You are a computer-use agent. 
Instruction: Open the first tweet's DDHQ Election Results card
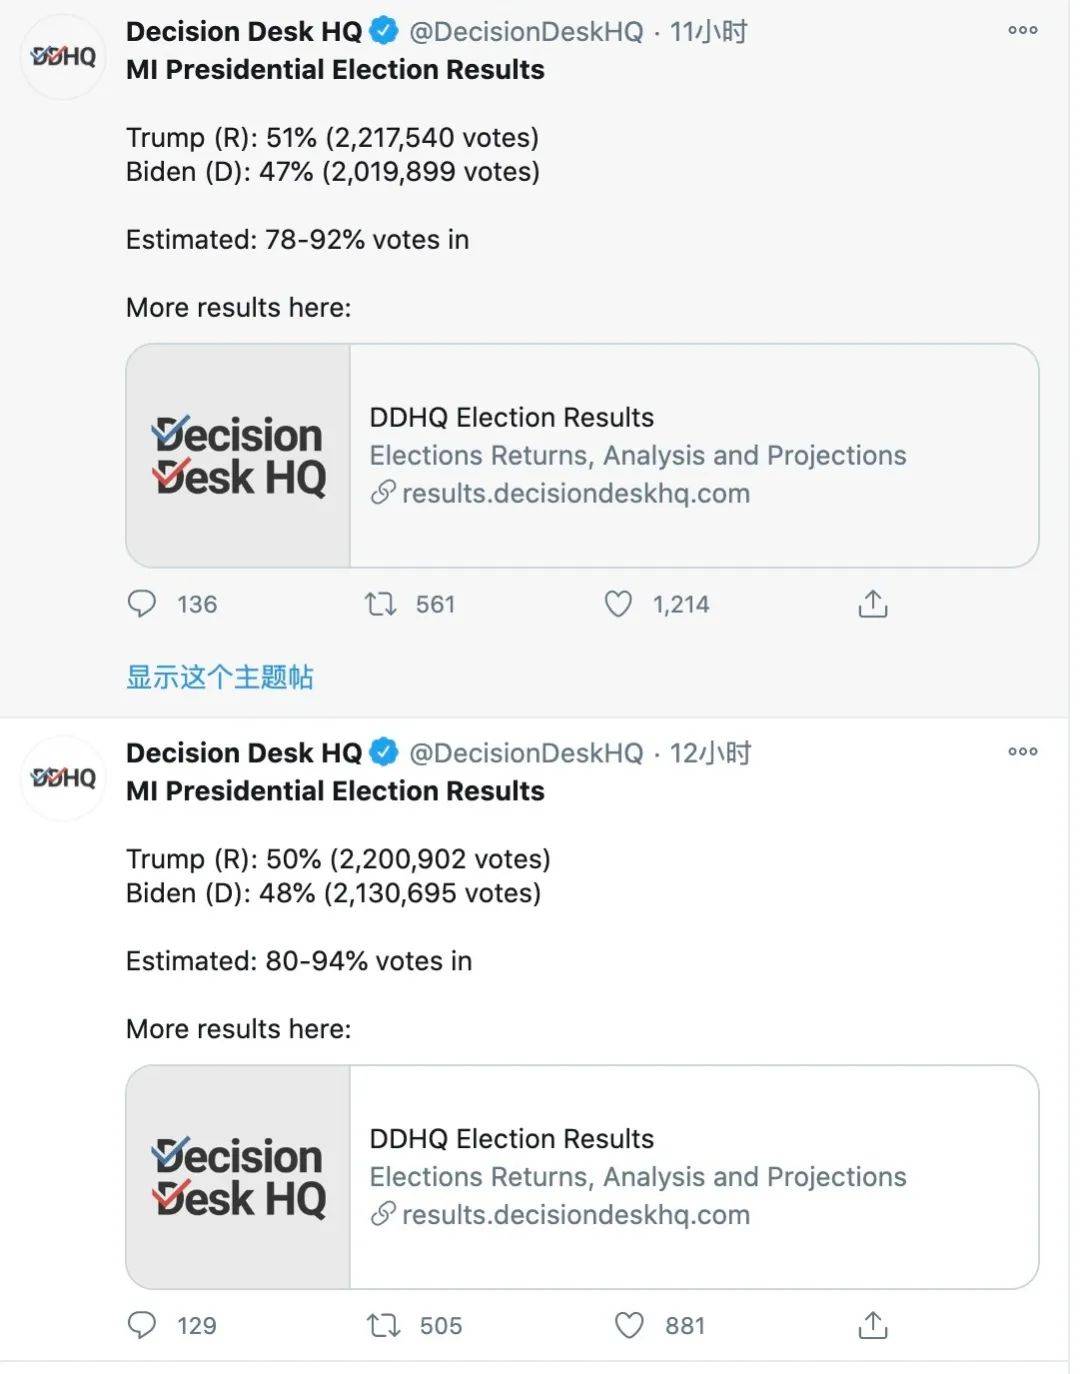click(x=582, y=455)
